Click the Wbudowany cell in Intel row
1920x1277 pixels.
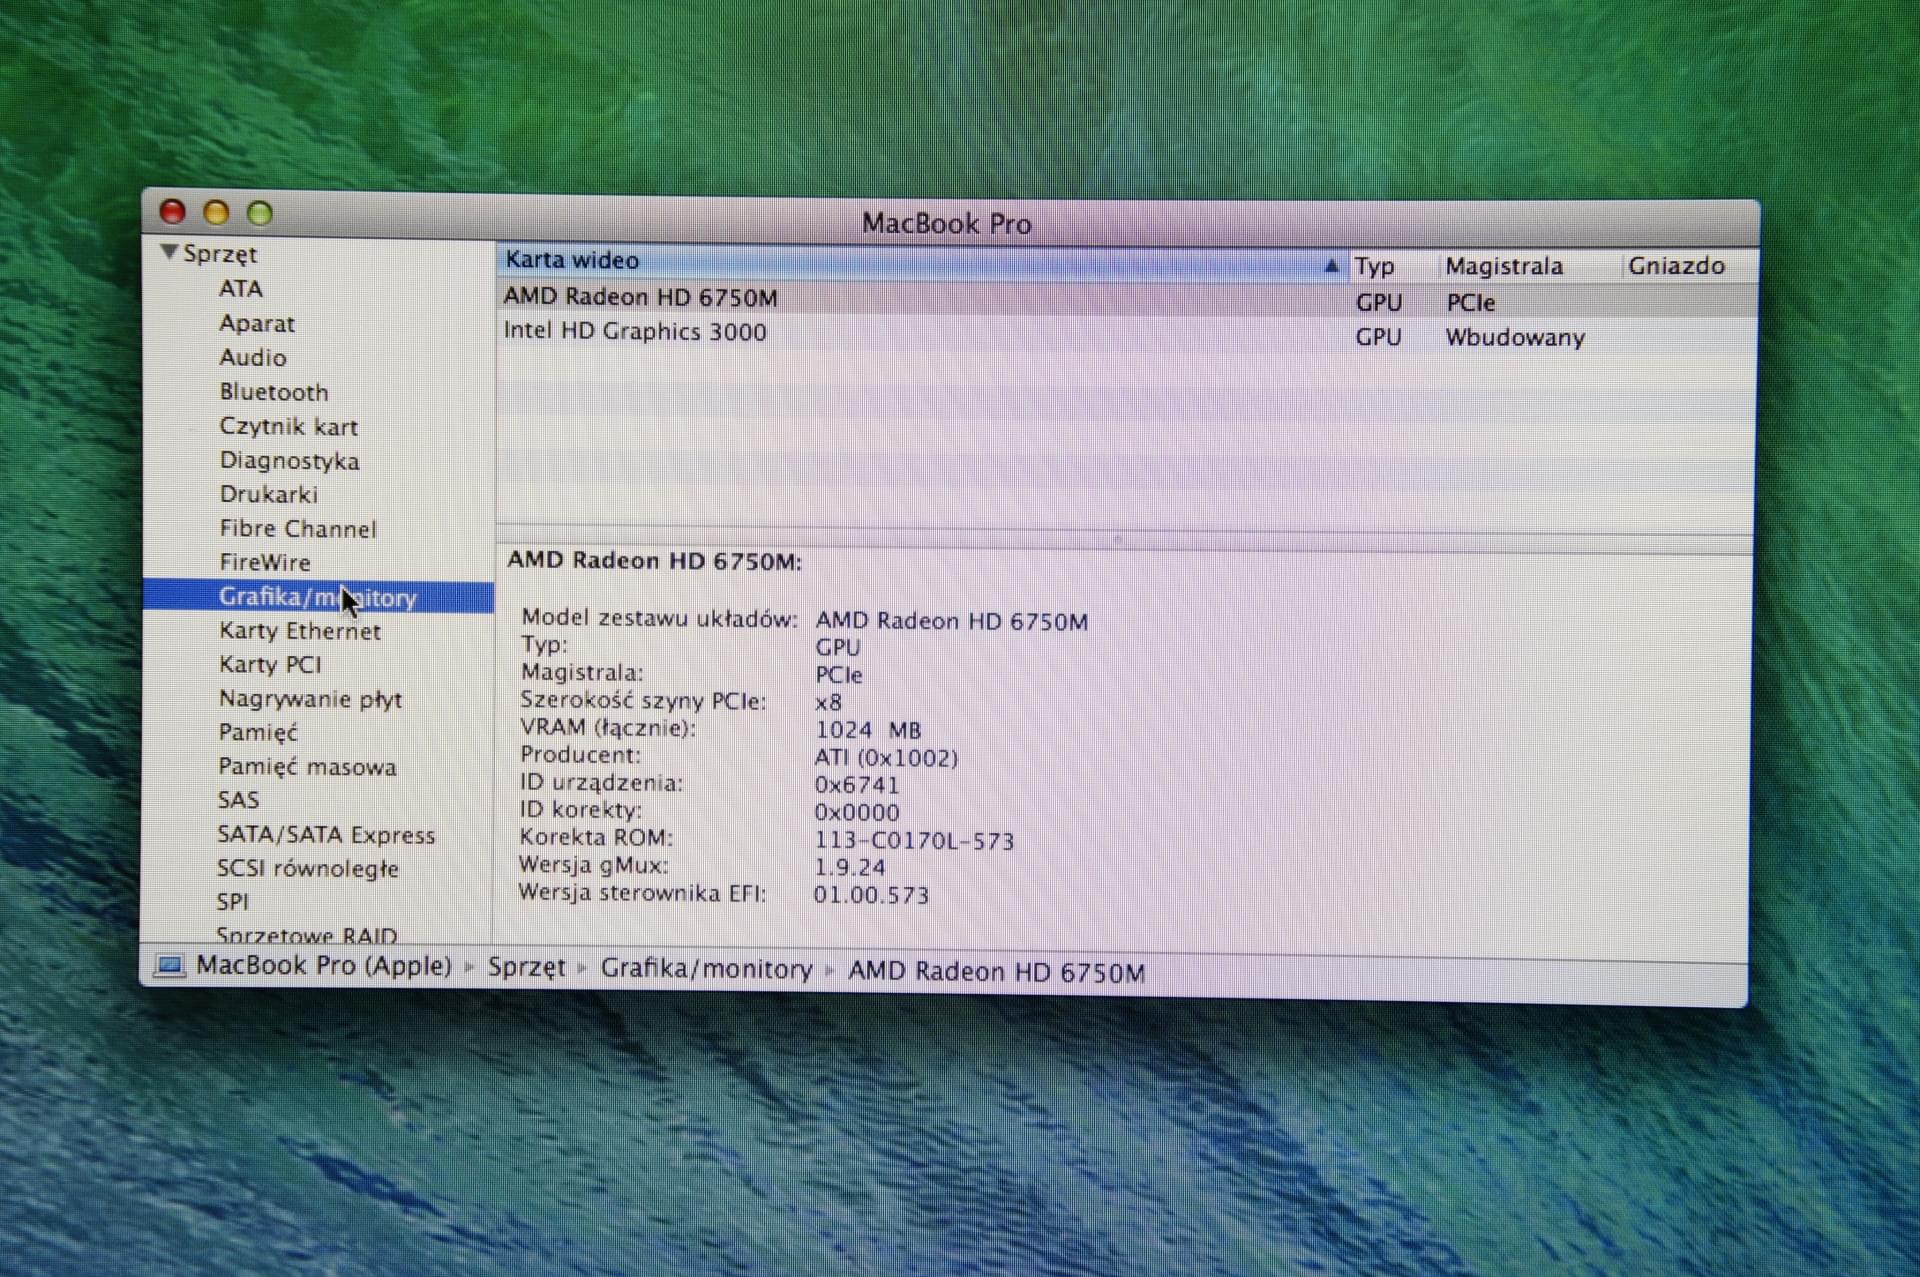1515,338
